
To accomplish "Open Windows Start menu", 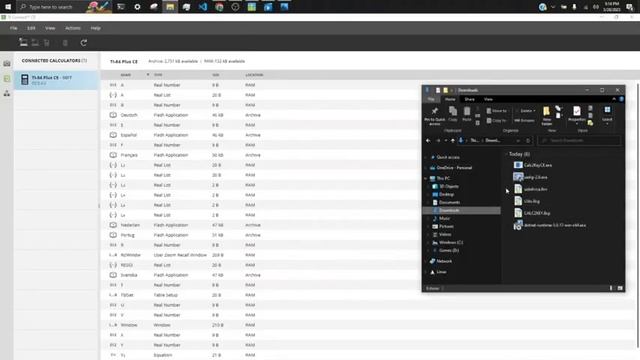I will [8, 7].
